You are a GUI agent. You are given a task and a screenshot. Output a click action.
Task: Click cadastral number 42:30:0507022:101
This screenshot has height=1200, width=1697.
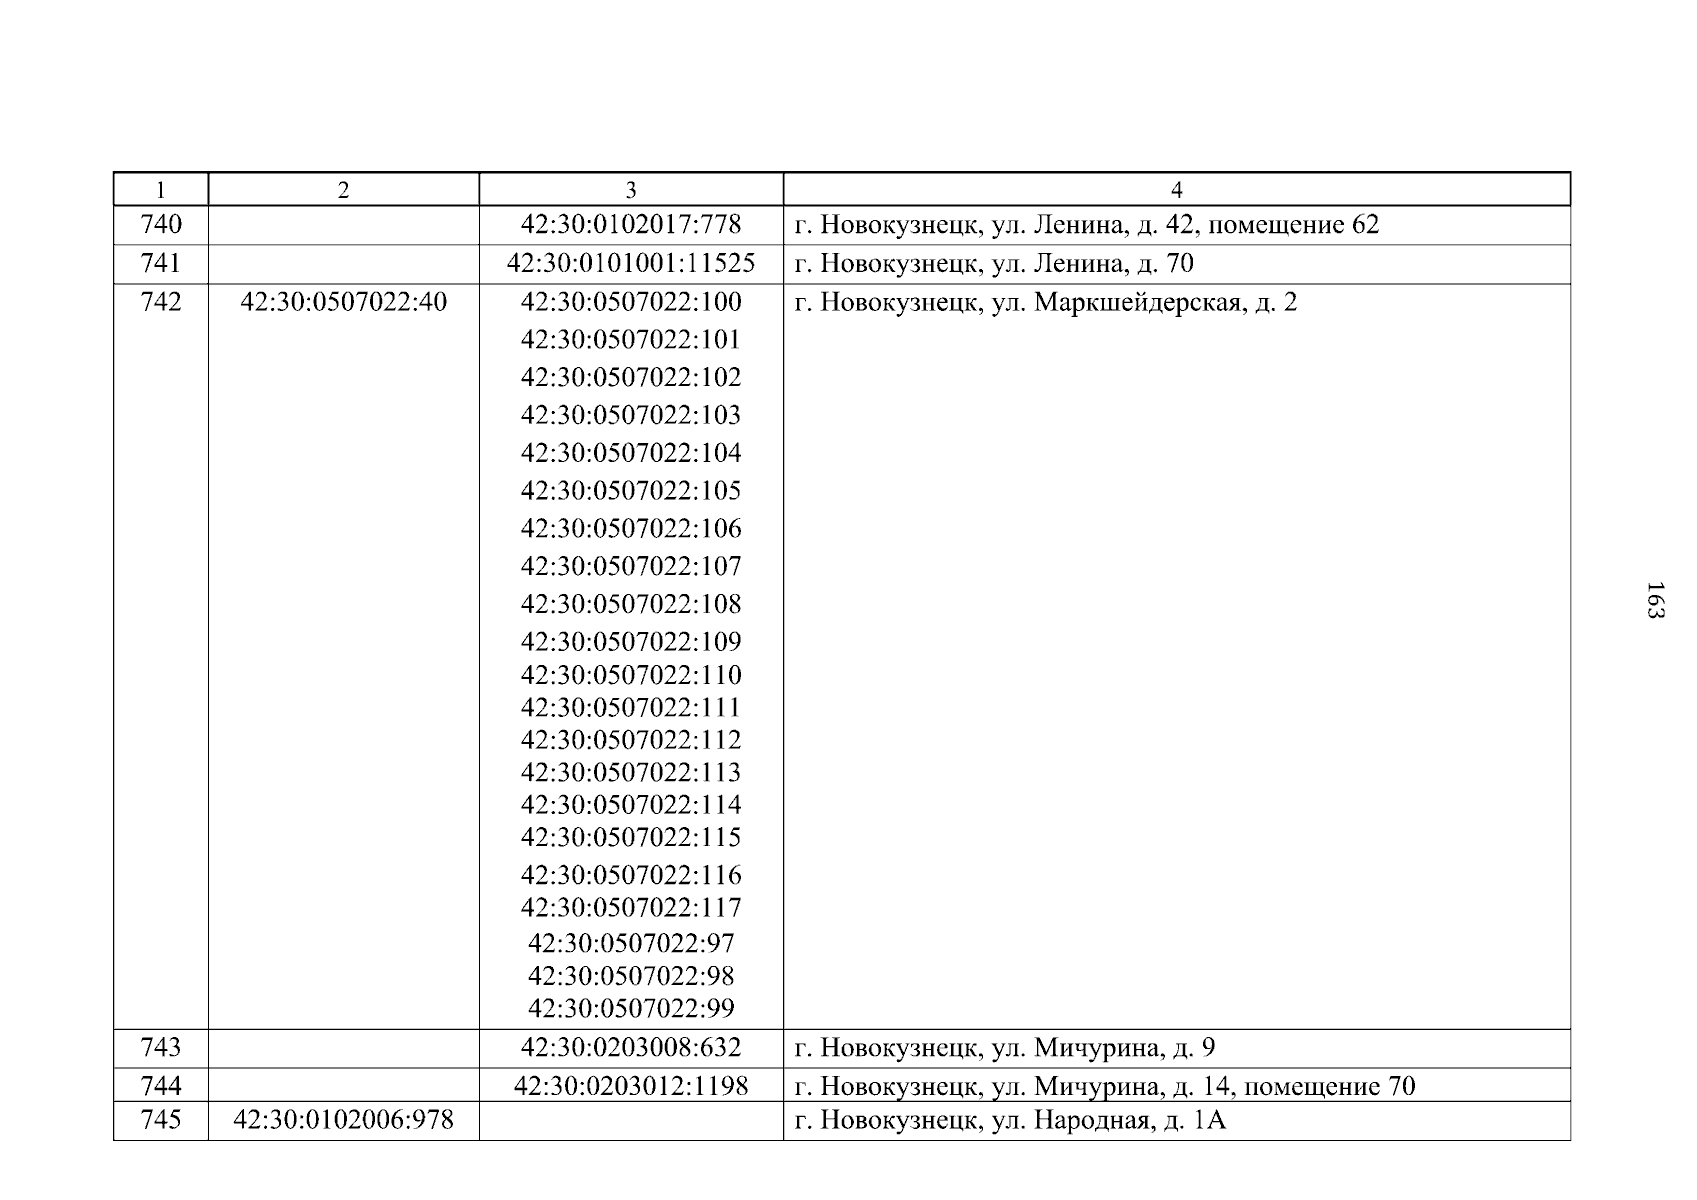click(x=631, y=340)
